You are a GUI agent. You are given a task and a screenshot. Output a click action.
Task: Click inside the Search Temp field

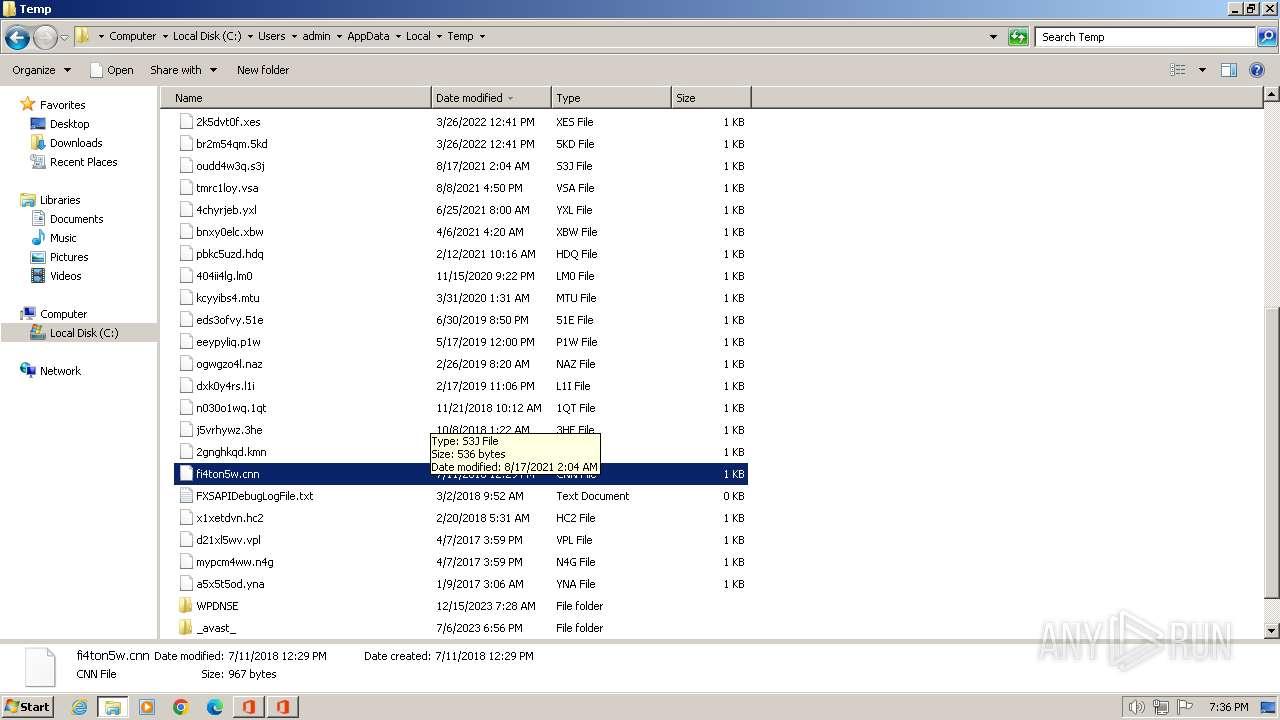1146,37
